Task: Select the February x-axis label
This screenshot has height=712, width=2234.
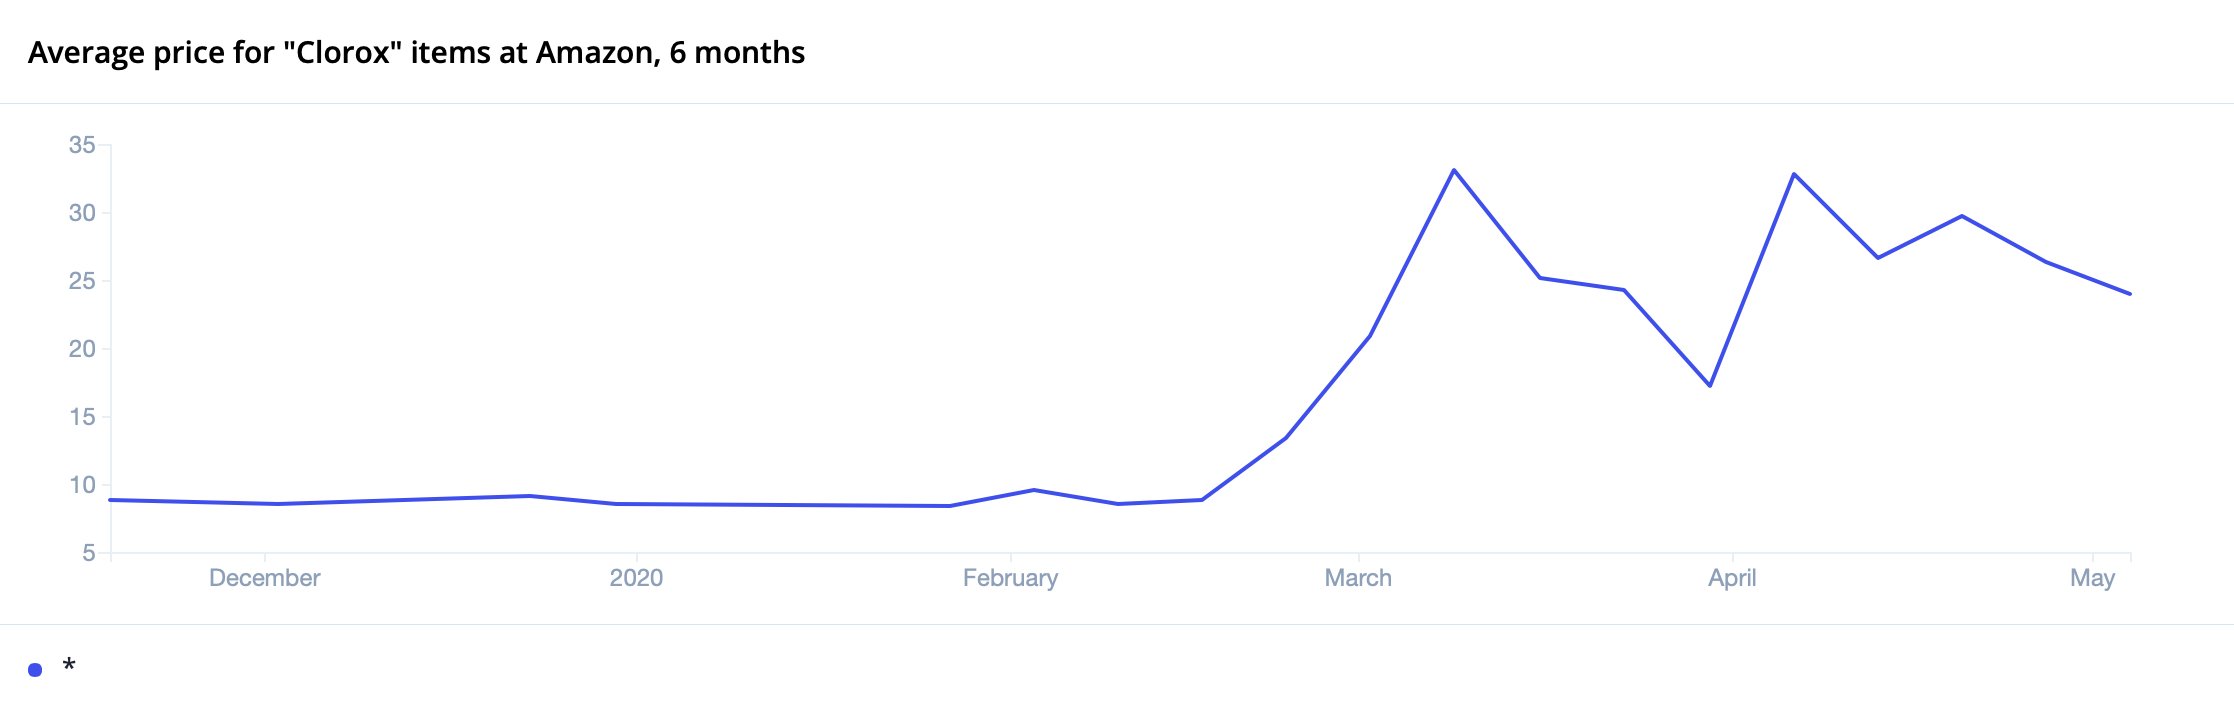Action: click(1010, 578)
